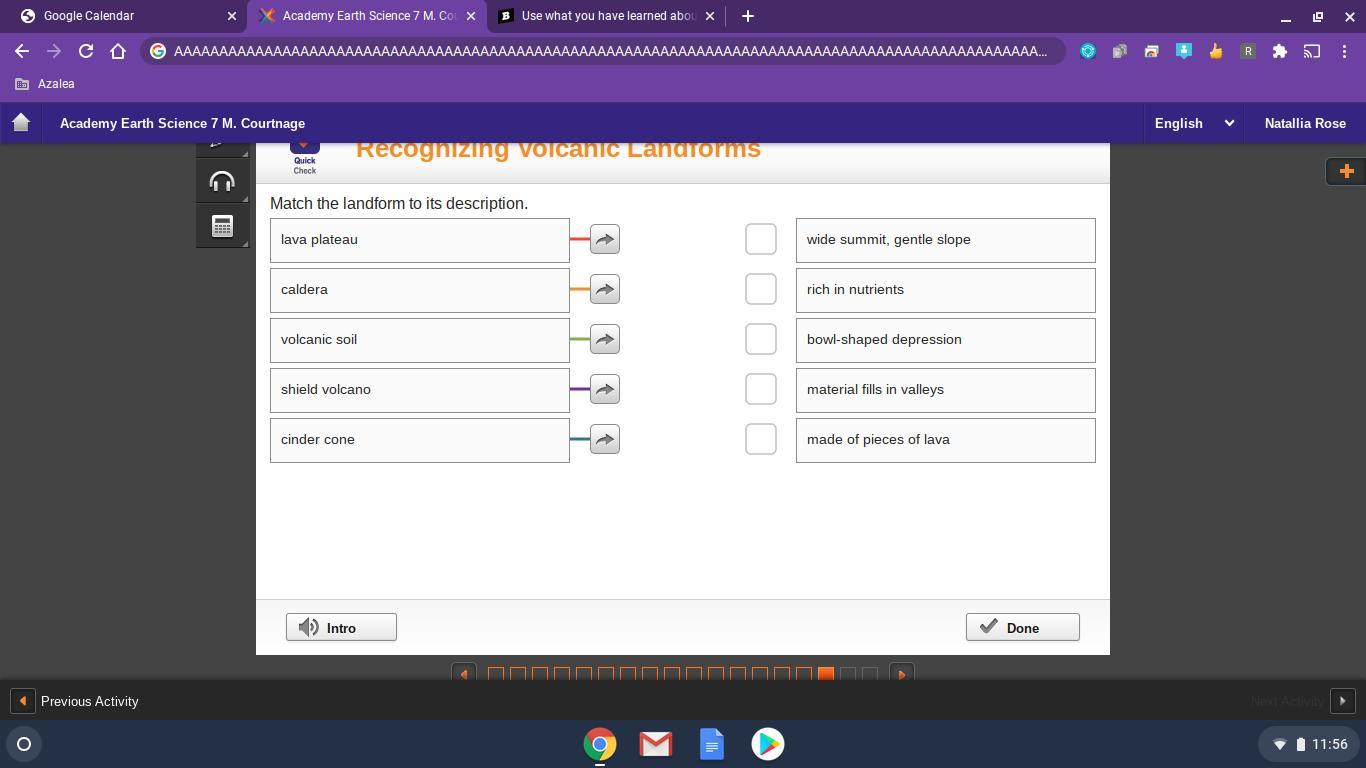Check the box beside bowl-shaped depression
The width and height of the screenshot is (1366, 768).
tap(761, 339)
